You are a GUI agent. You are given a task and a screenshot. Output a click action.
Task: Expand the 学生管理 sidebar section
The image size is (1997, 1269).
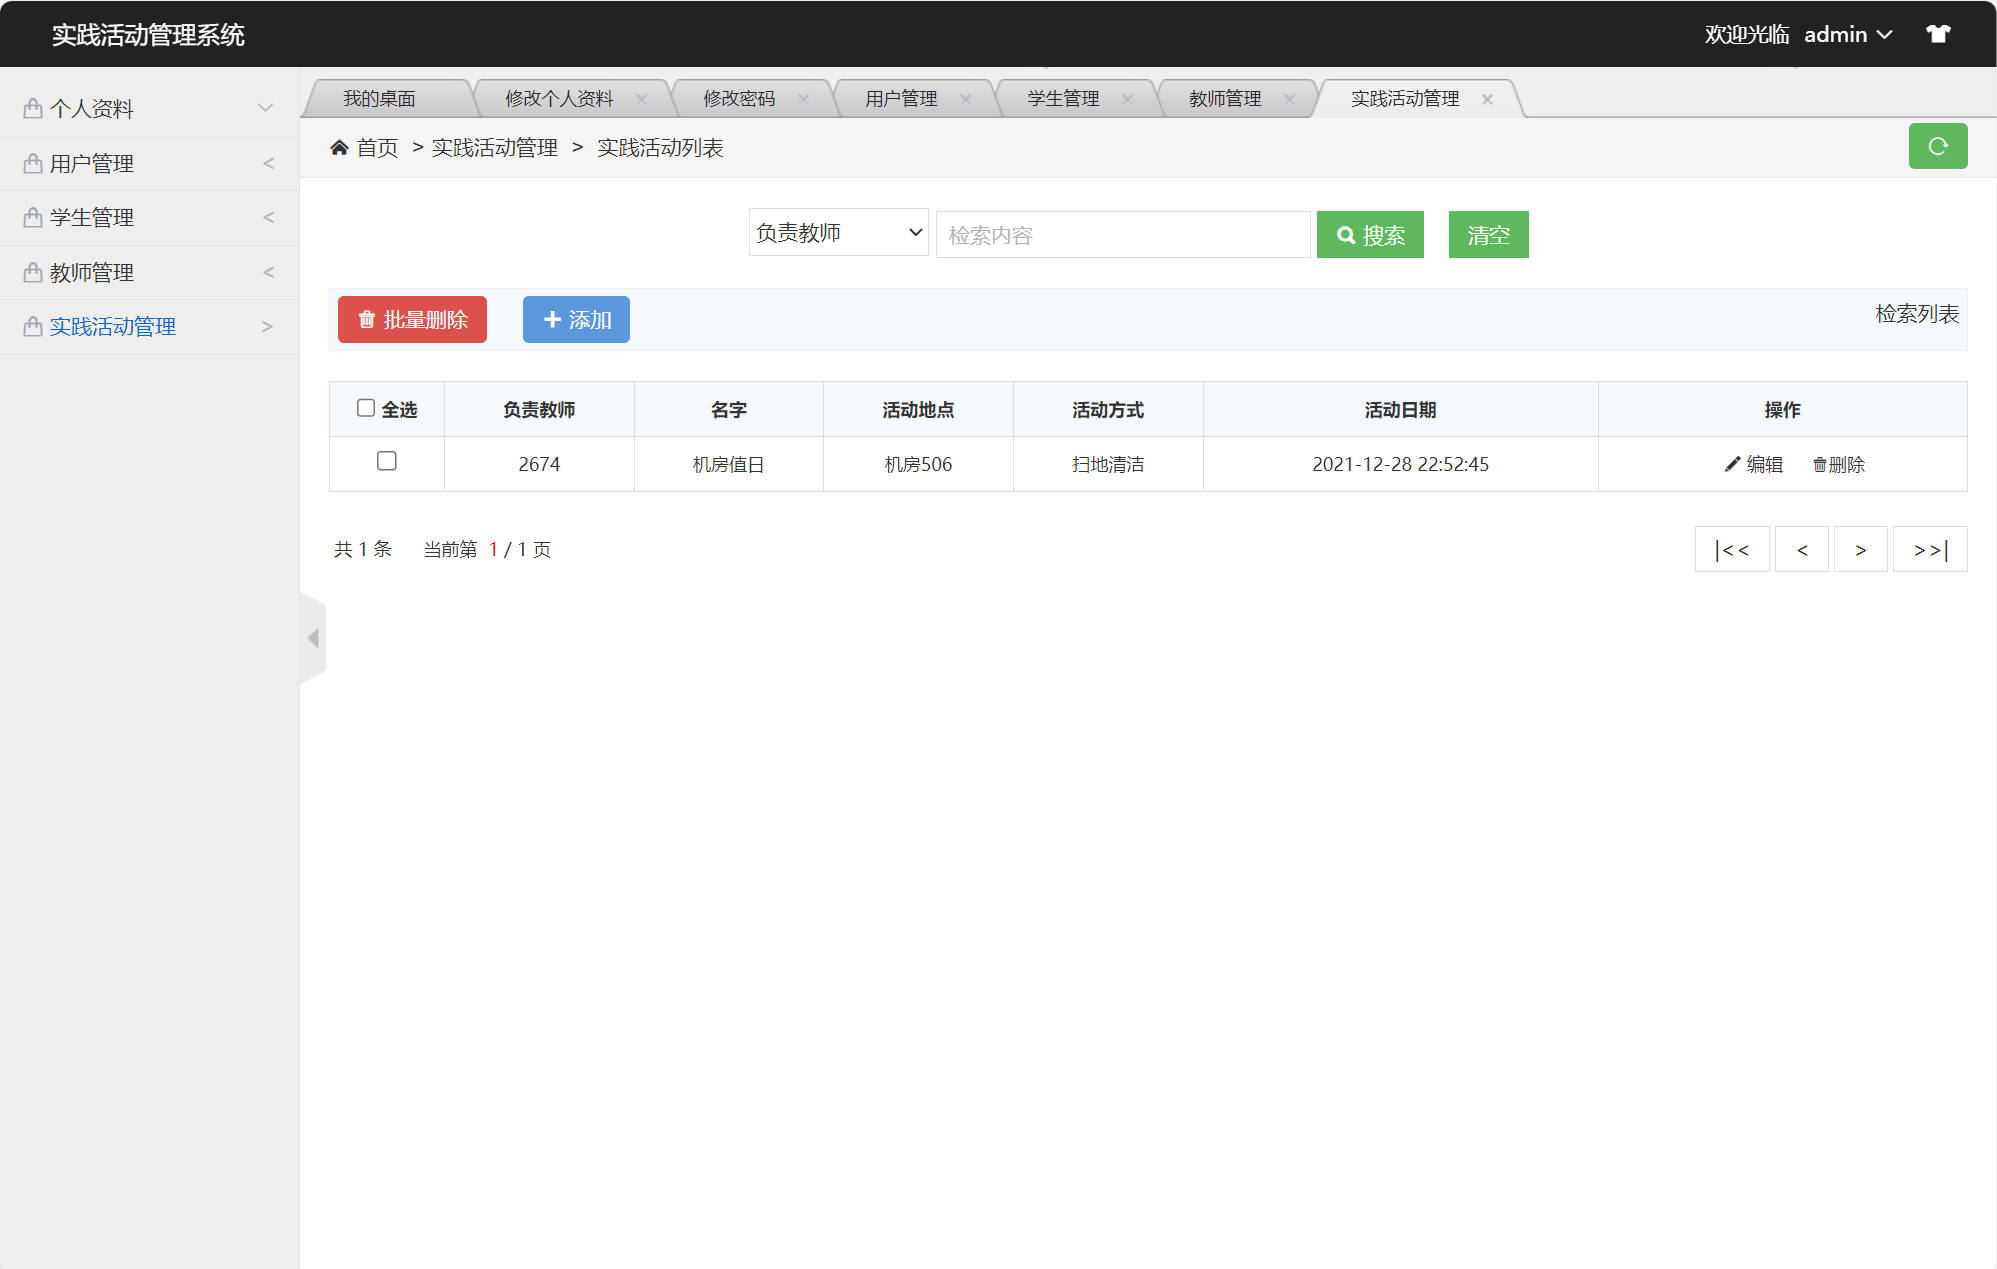coord(268,217)
